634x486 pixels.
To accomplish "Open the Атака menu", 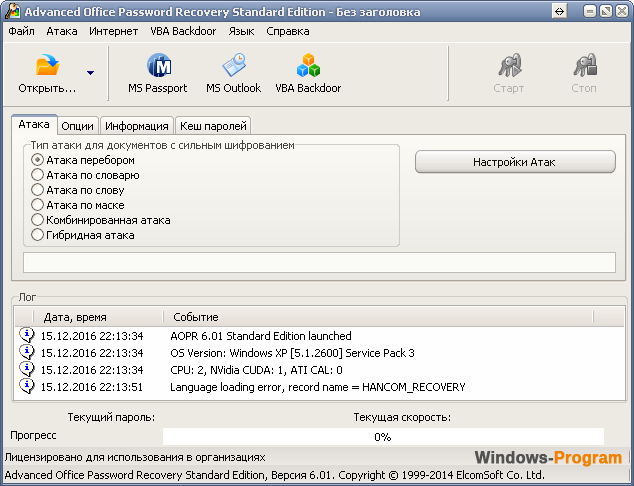I will [x=62, y=31].
